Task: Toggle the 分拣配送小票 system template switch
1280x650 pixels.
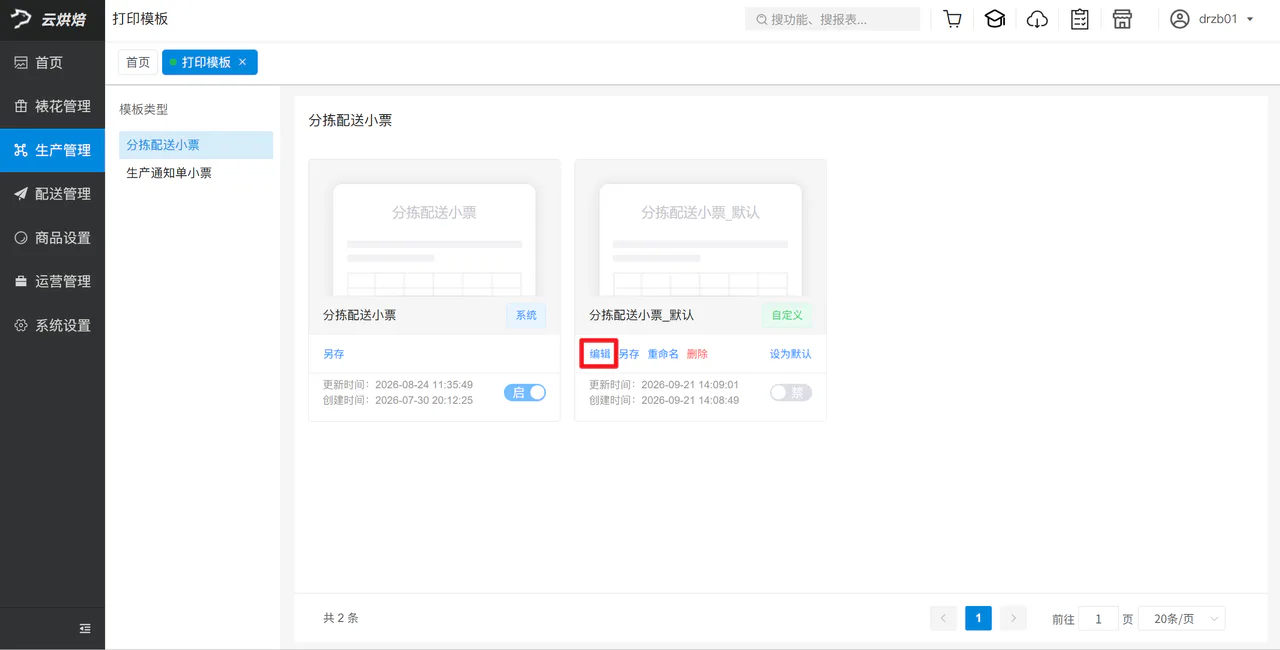Action: [x=525, y=393]
